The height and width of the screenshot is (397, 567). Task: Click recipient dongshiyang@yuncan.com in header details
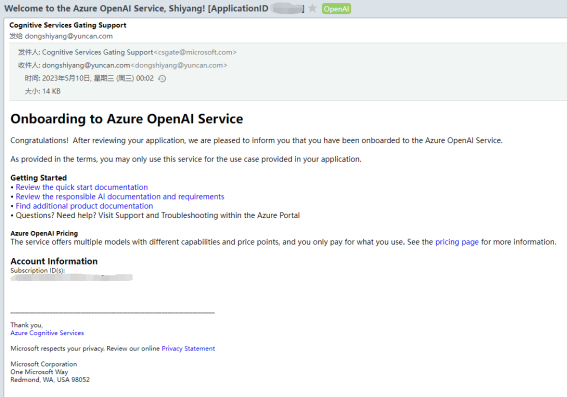86,65
